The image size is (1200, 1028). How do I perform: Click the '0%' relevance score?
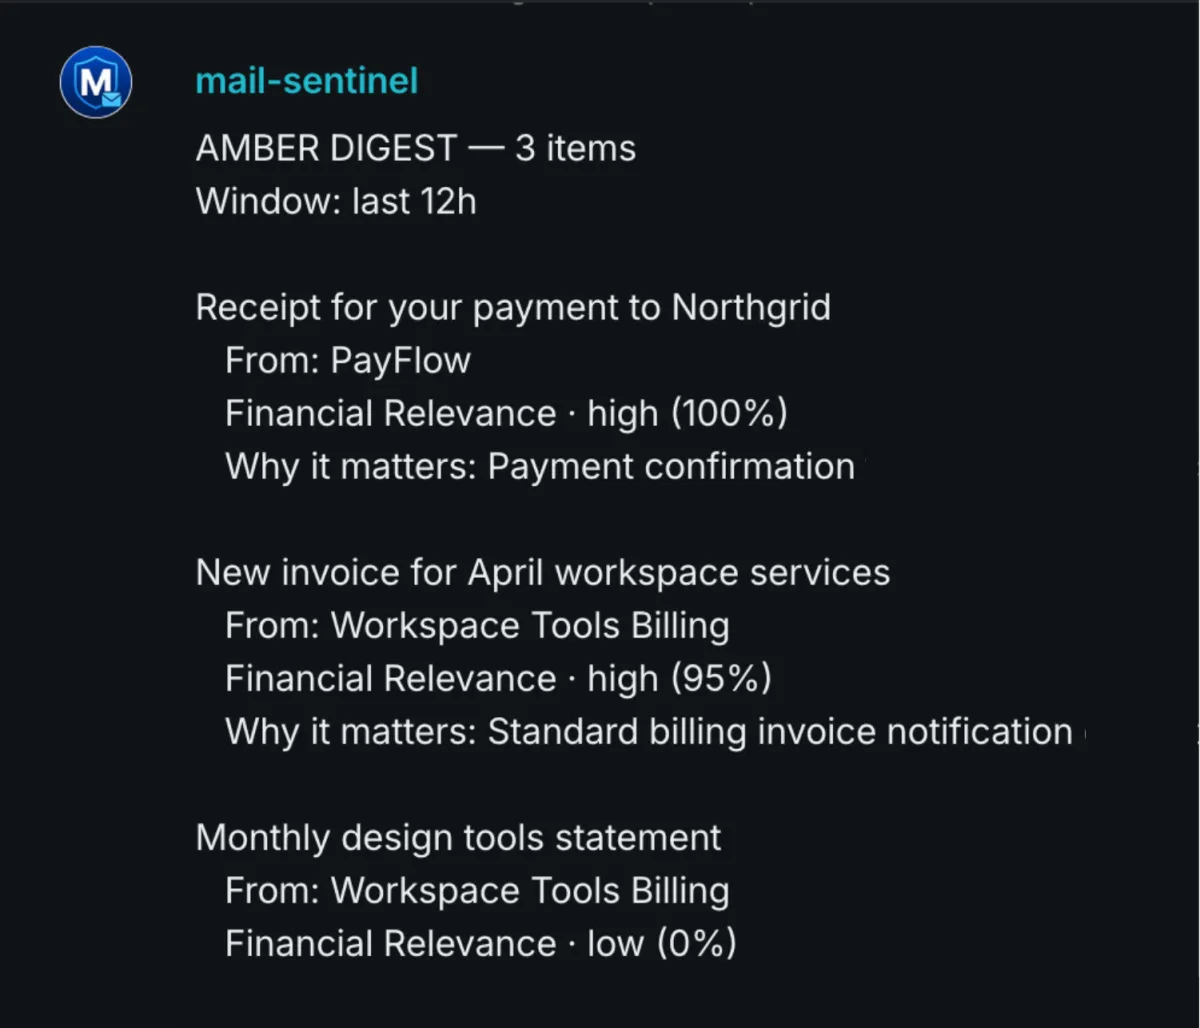(697, 944)
